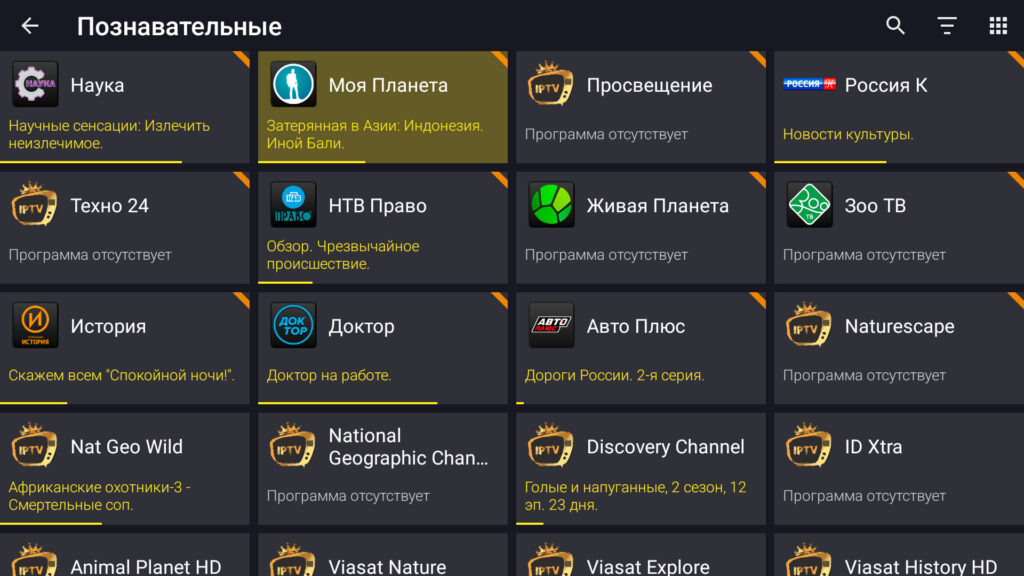The height and width of the screenshot is (576, 1024).
Task: Click the Просвещение IPTV logo
Action: 551,84
